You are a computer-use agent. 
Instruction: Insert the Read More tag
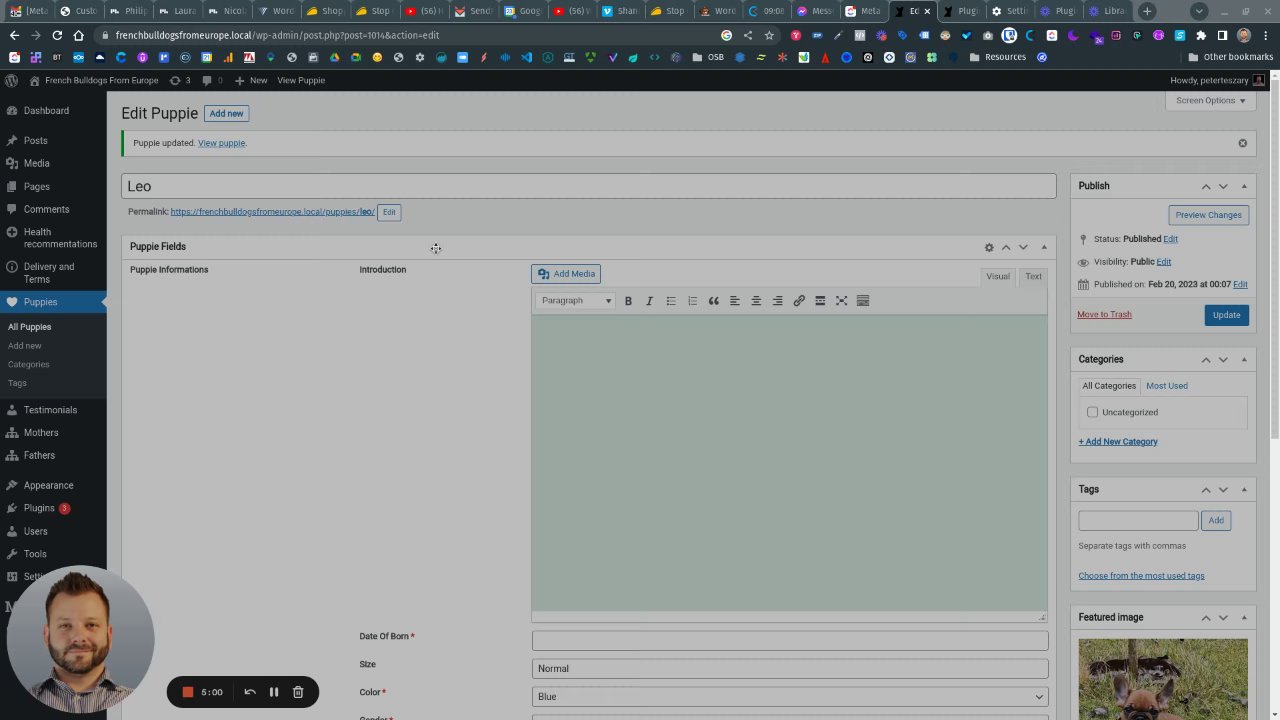820,301
